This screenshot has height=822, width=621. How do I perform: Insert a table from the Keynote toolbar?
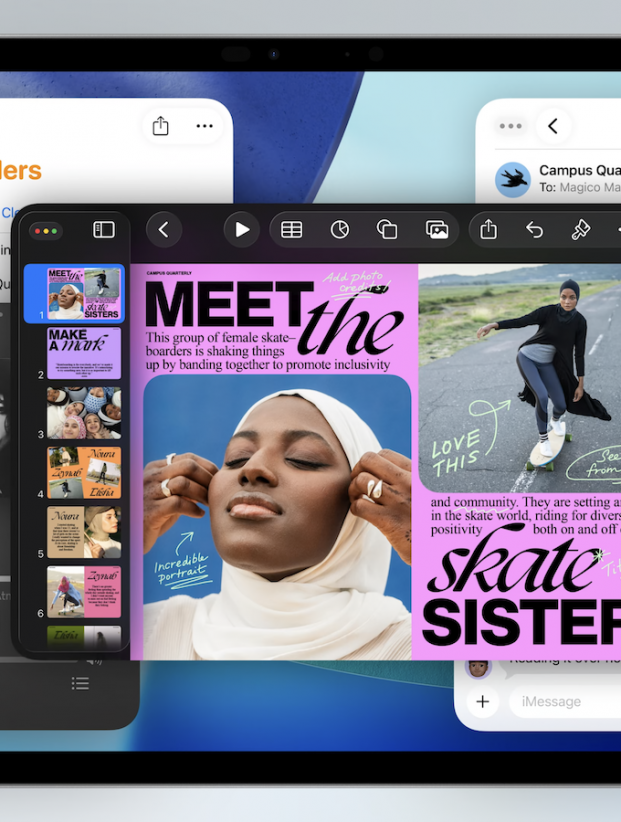point(291,230)
